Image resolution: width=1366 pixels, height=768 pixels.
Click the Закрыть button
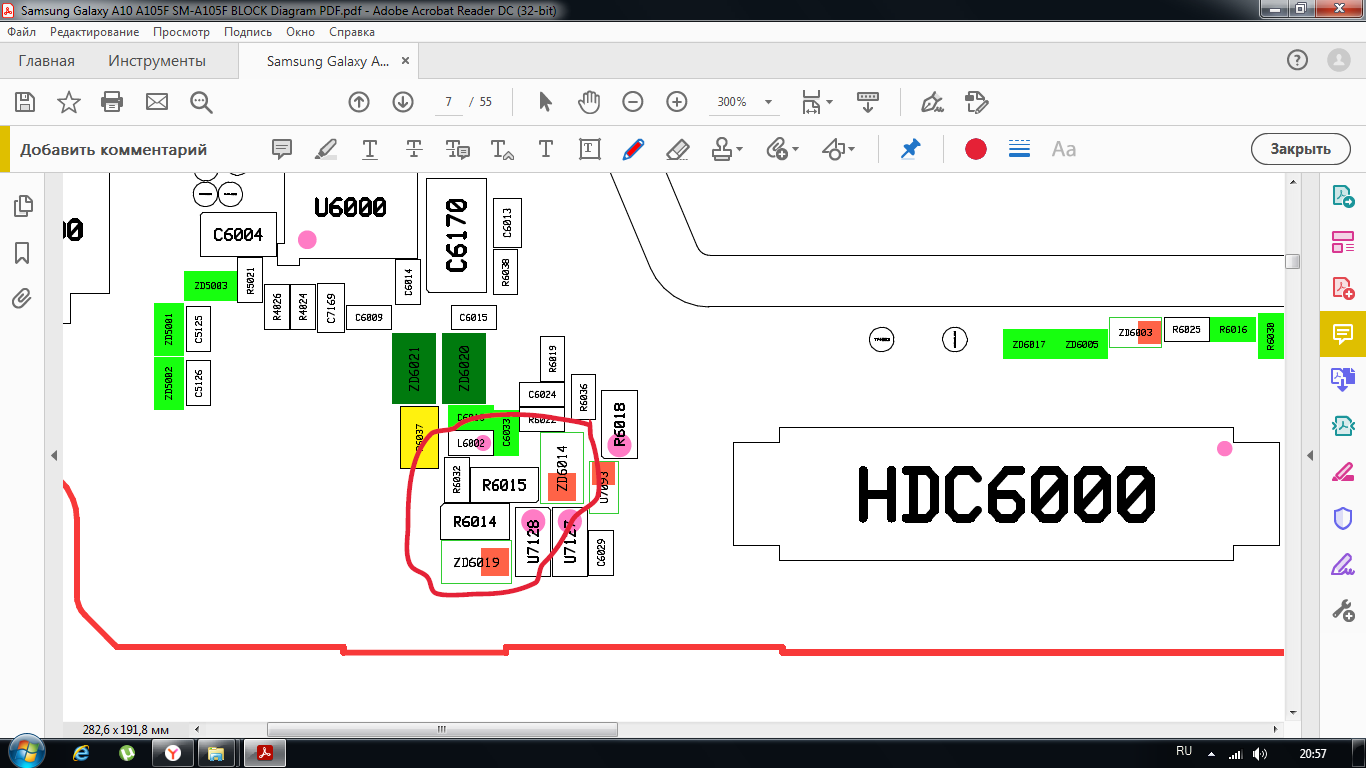(x=1300, y=149)
